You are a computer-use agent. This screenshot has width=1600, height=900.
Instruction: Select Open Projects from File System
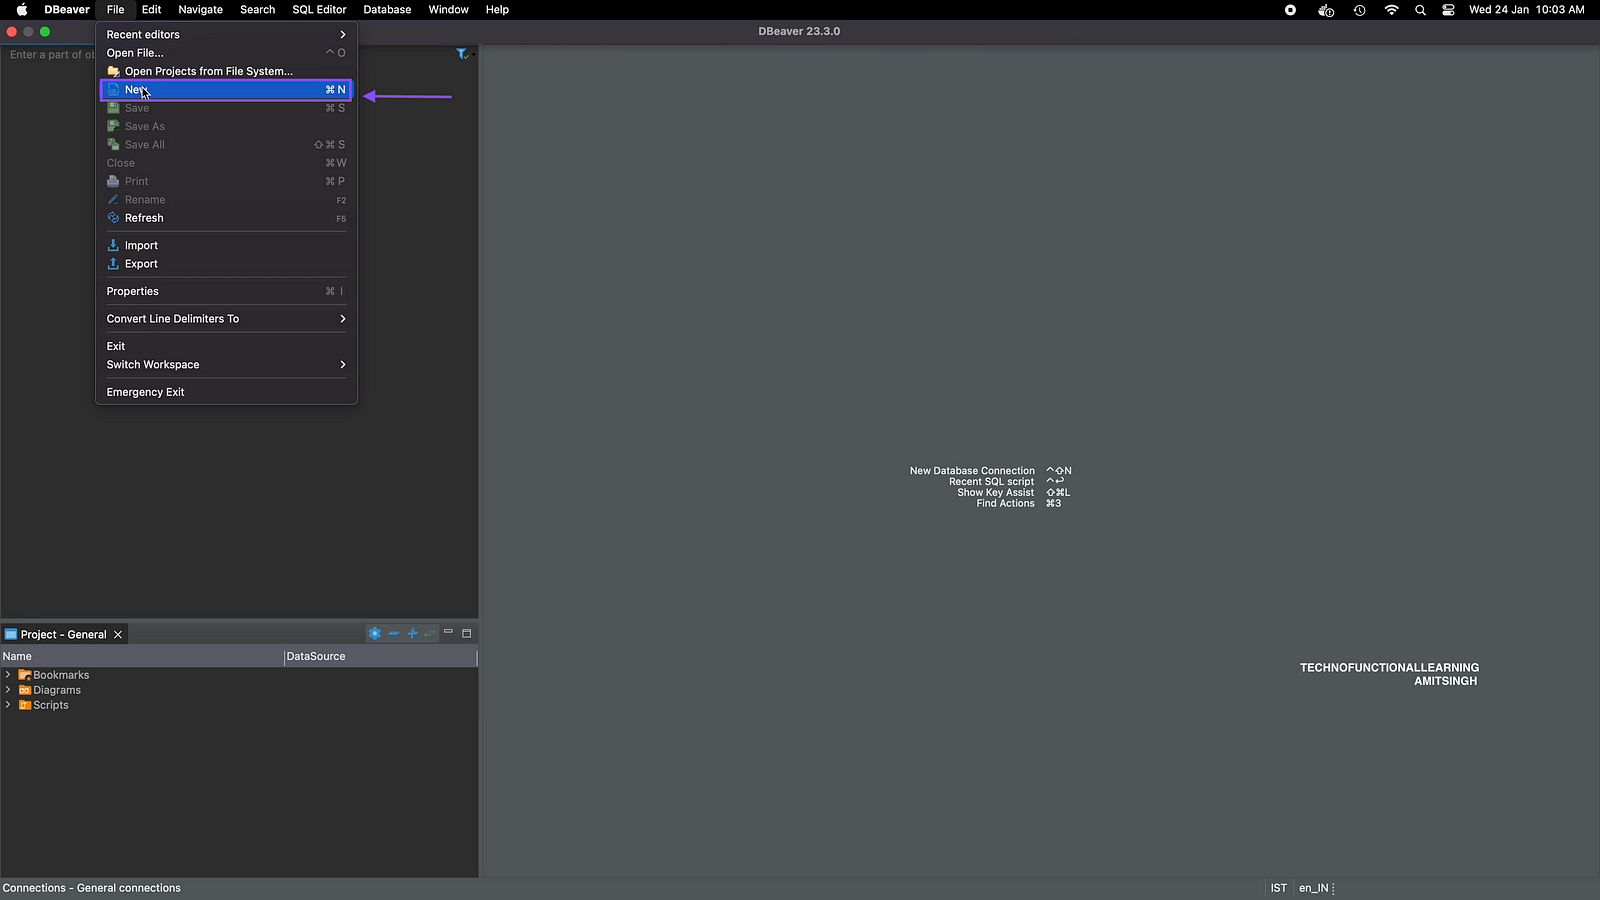tap(208, 71)
